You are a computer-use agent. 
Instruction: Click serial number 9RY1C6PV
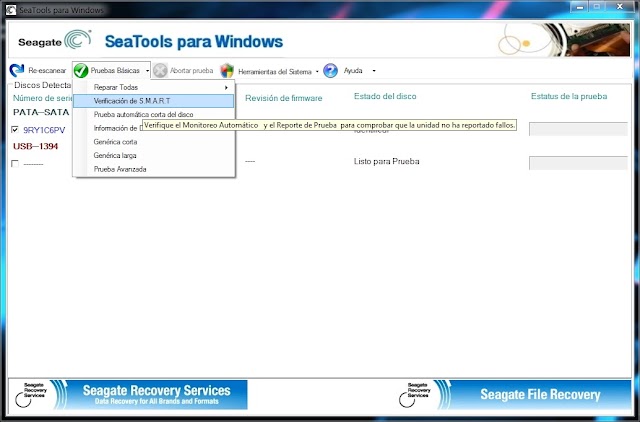44,130
